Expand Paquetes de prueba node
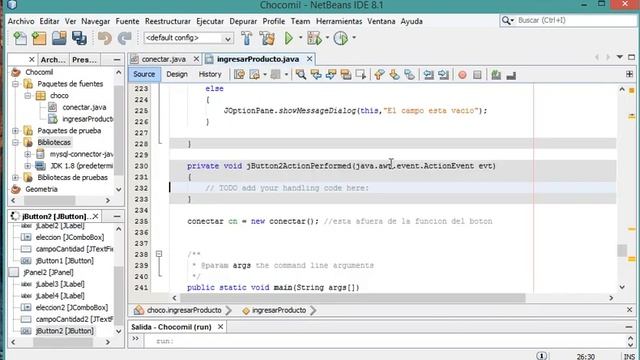Image resolution: width=640 pixels, height=360 pixels. [15, 131]
